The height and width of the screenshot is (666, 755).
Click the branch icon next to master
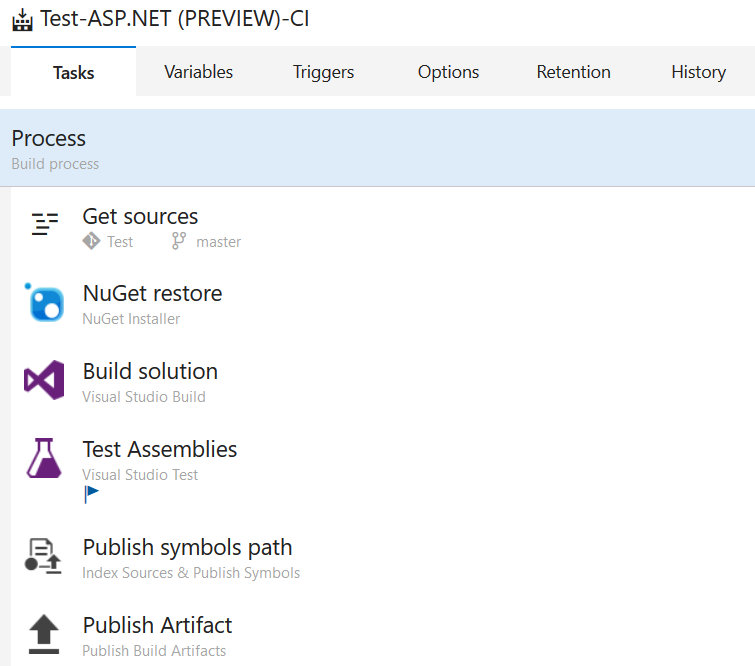pos(179,241)
